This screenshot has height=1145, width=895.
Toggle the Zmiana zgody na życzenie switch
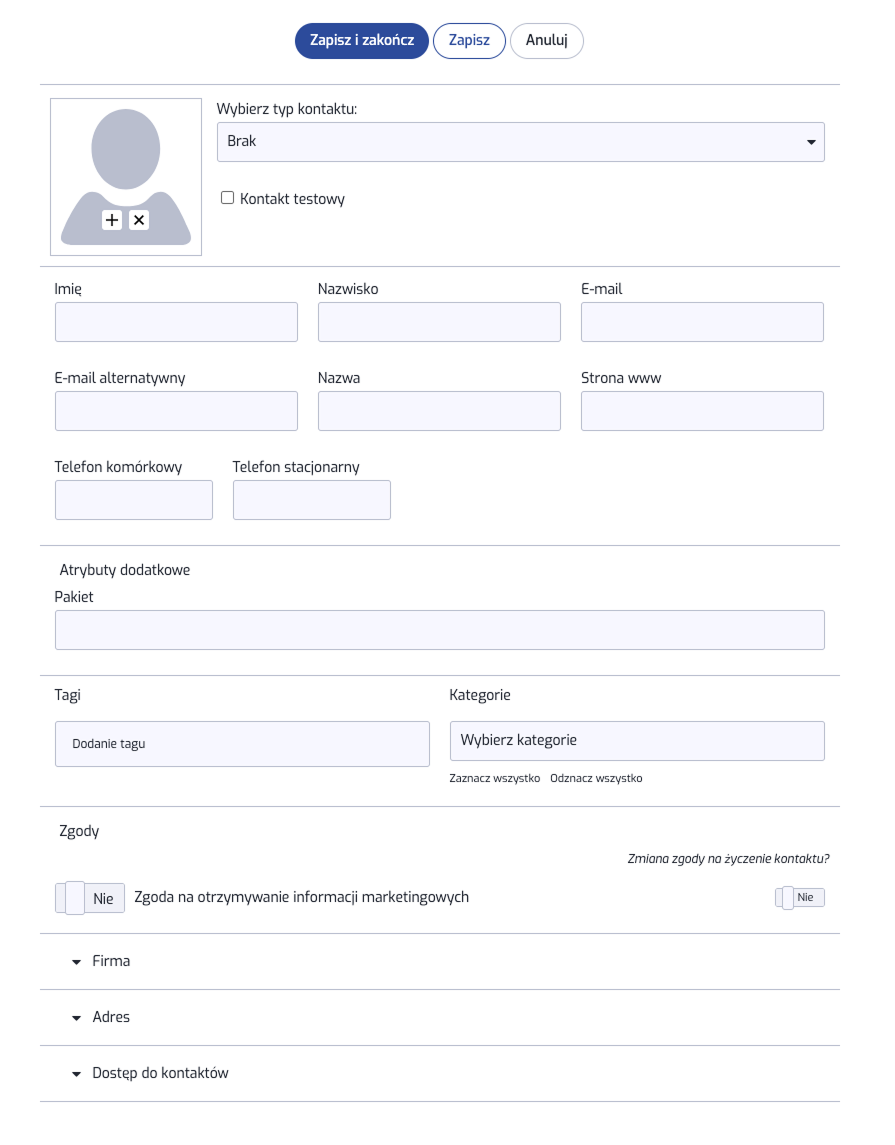click(x=800, y=897)
